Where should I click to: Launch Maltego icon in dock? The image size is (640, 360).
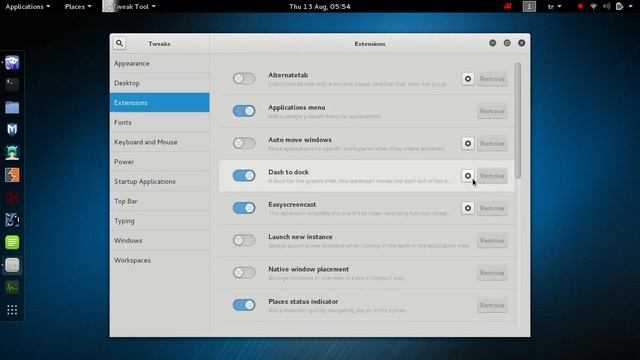tap(12, 220)
